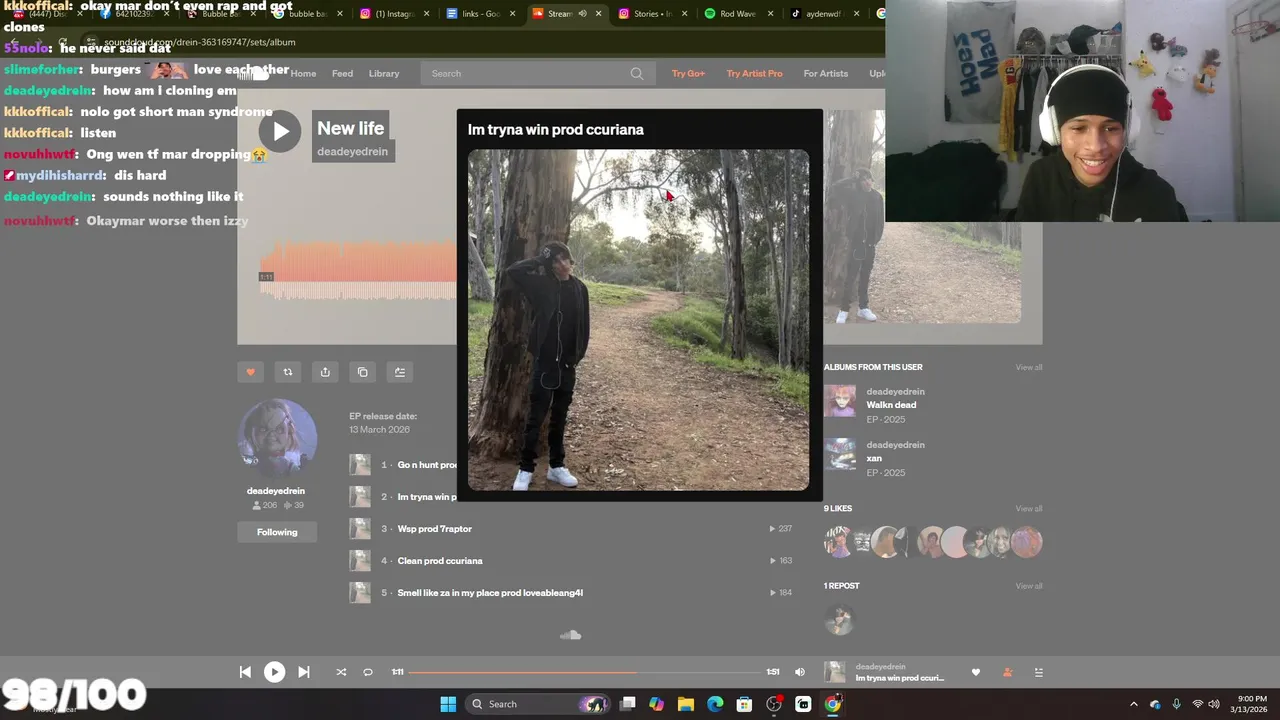This screenshot has height=720, width=1280.
Task: Open Library in SoundCloud navigation
Action: point(384,73)
